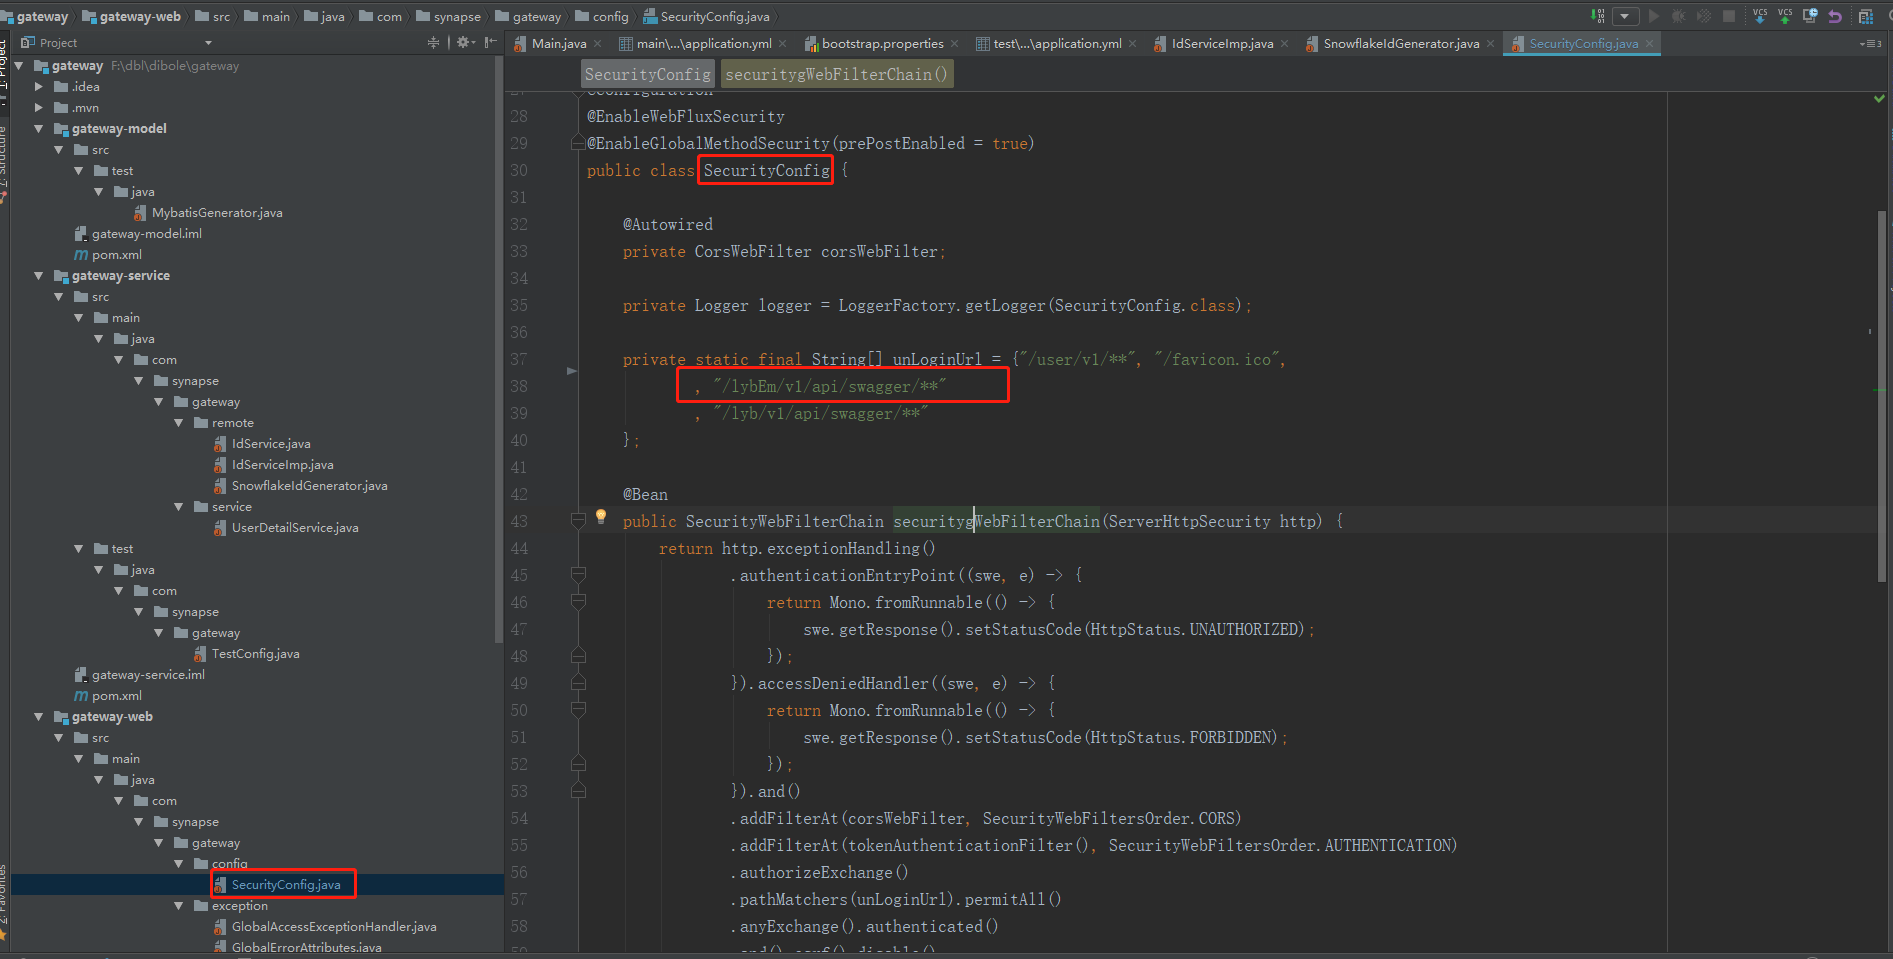Screen dimensions: 1893x959
Task: Open the Project view type dropdown
Action: click(208, 43)
